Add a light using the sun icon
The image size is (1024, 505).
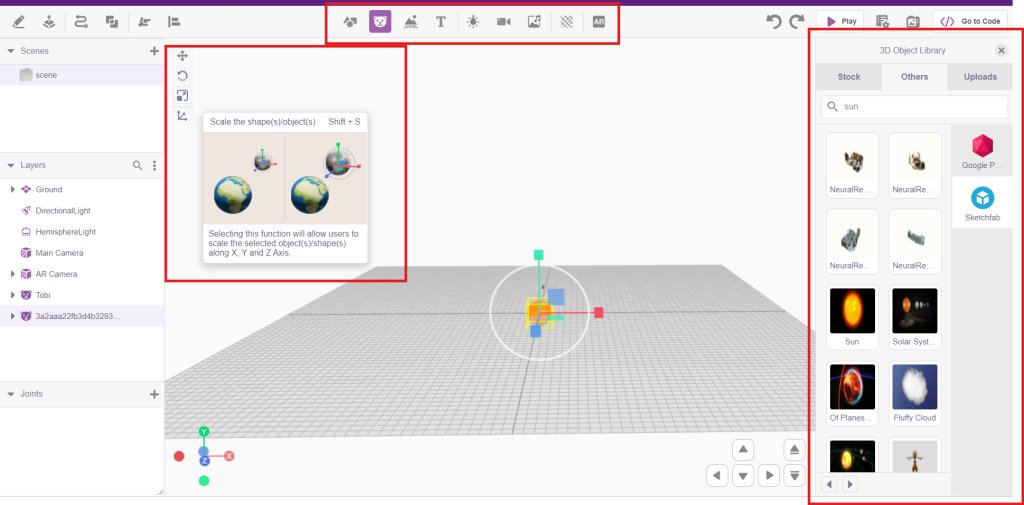coord(473,21)
